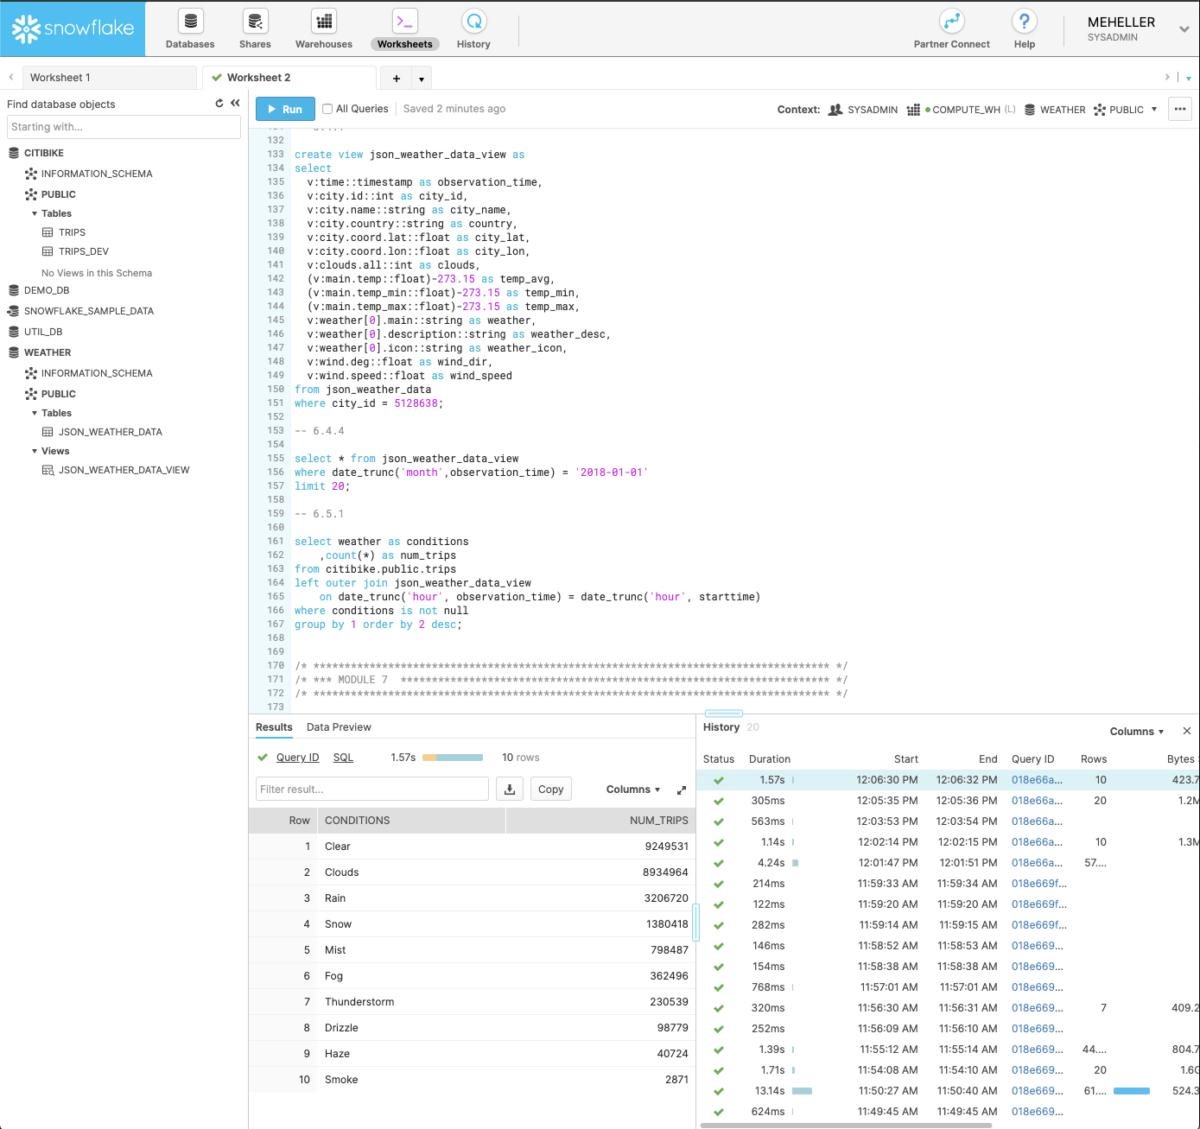The image size is (1200, 1129).
Task: Place cursor on line 161 select statement
Action: [381, 541]
